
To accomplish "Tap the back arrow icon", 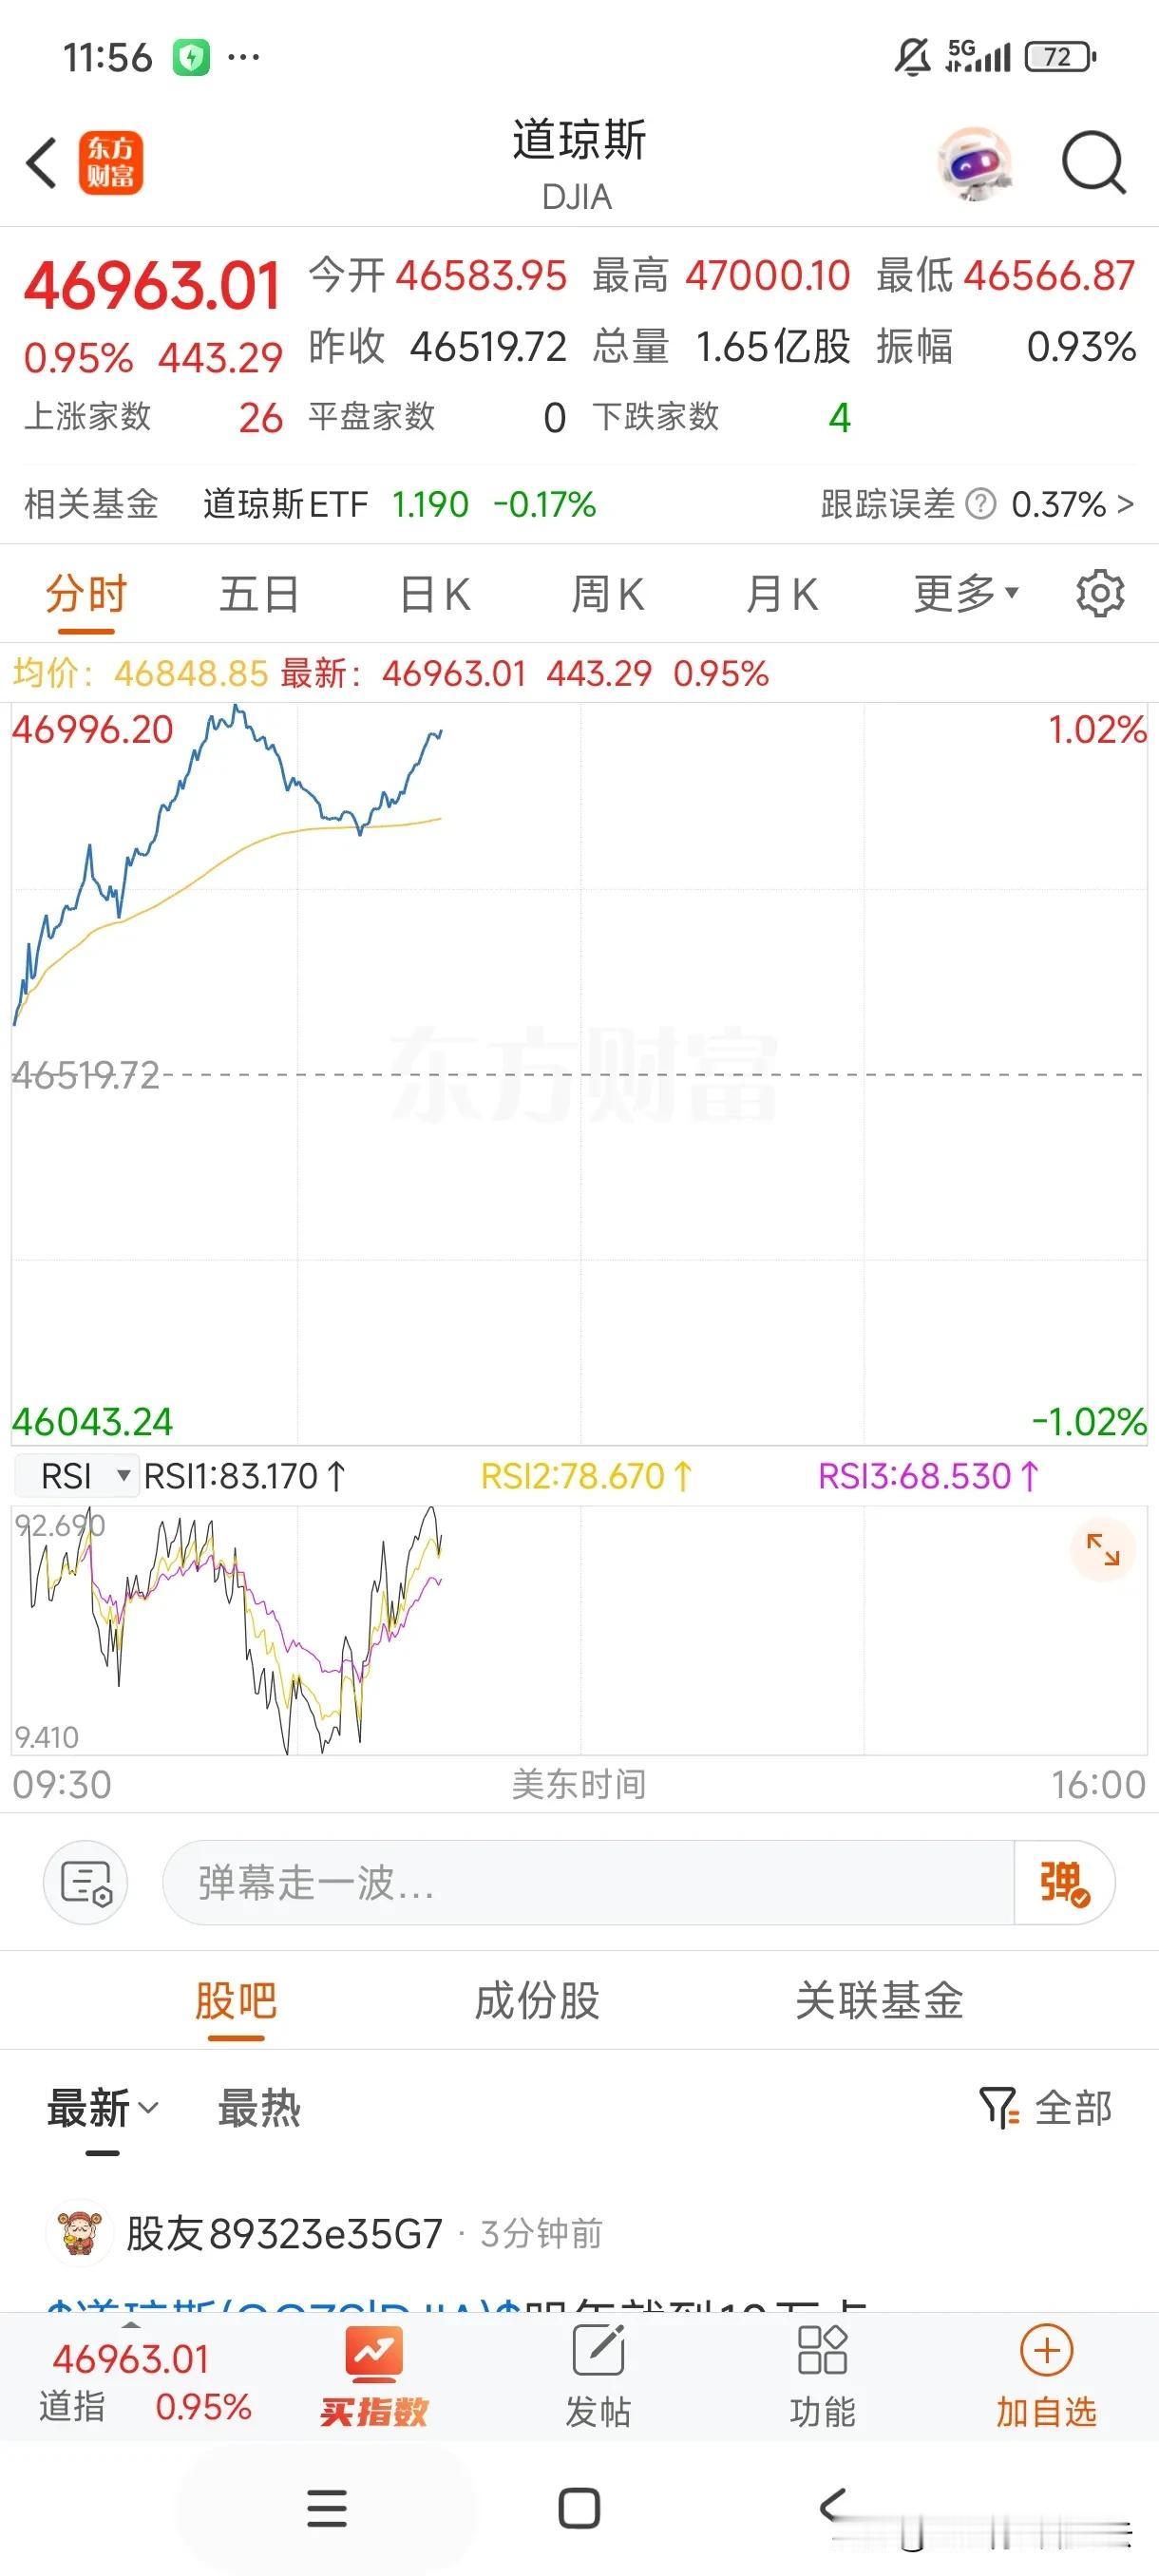I will coord(42,163).
